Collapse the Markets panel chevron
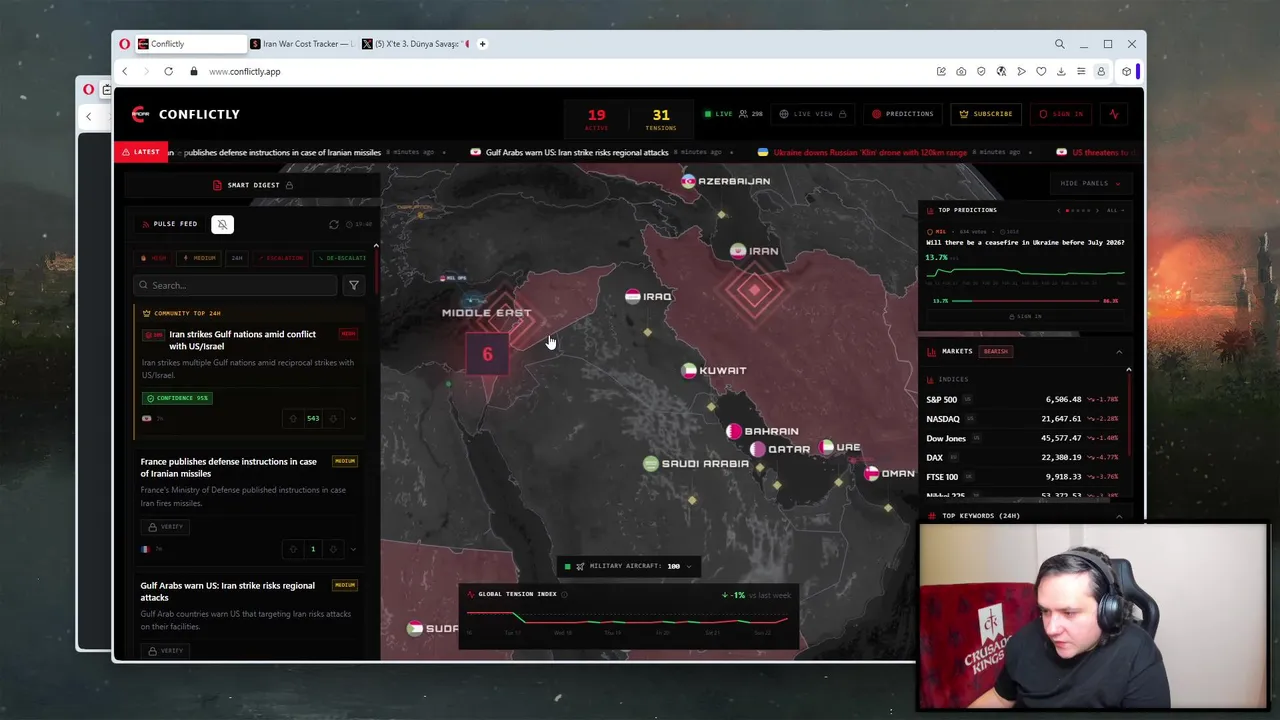1280x720 pixels. tap(1119, 352)
